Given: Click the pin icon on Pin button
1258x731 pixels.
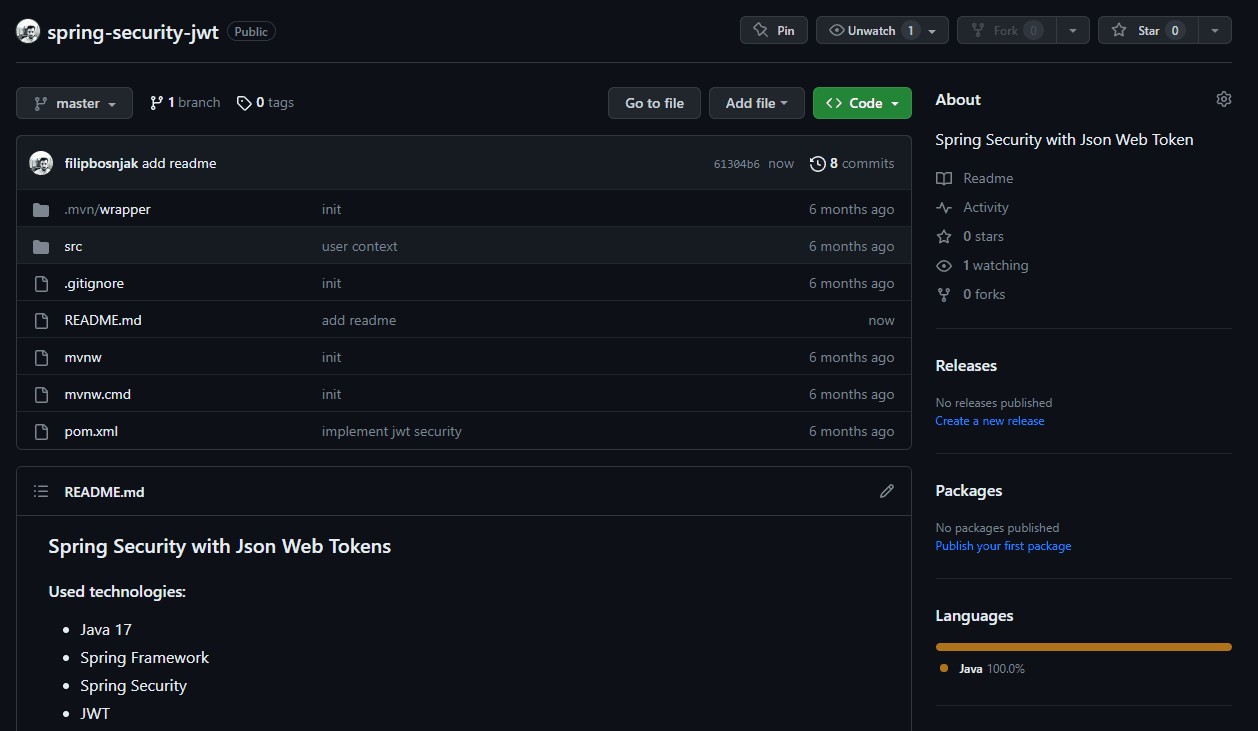Looking at the screenshot, I should pyautogui.click(x=760, y=30).
